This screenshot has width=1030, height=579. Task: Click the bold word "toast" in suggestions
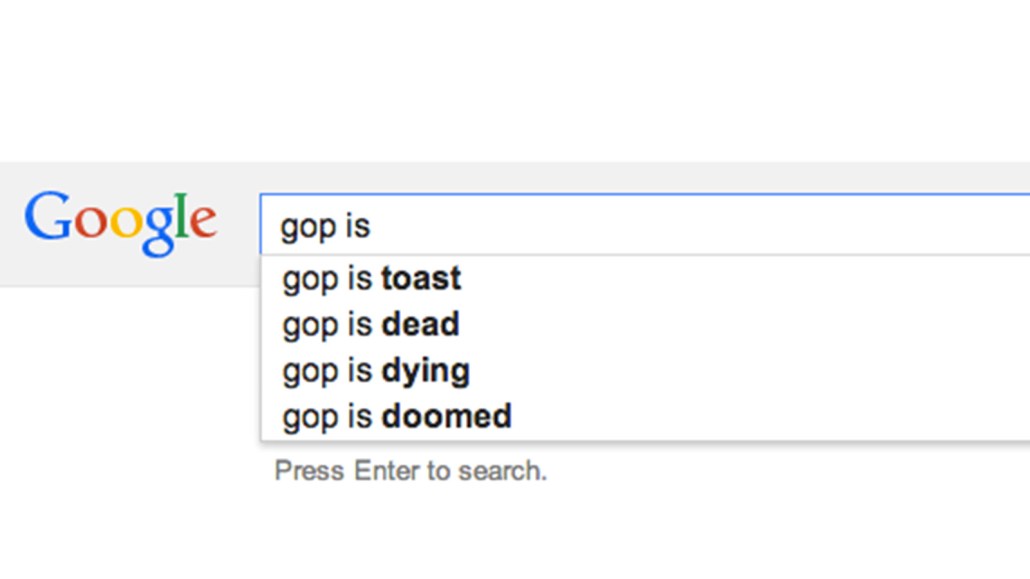[x=421, y=278]
